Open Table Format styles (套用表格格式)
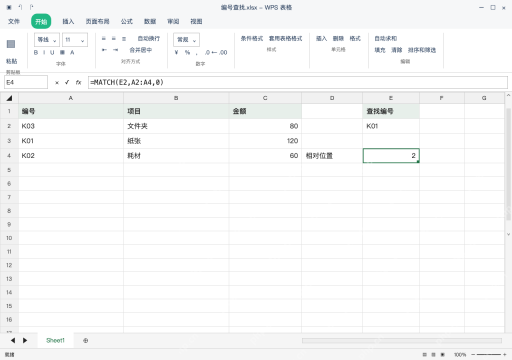 point(286,39)
